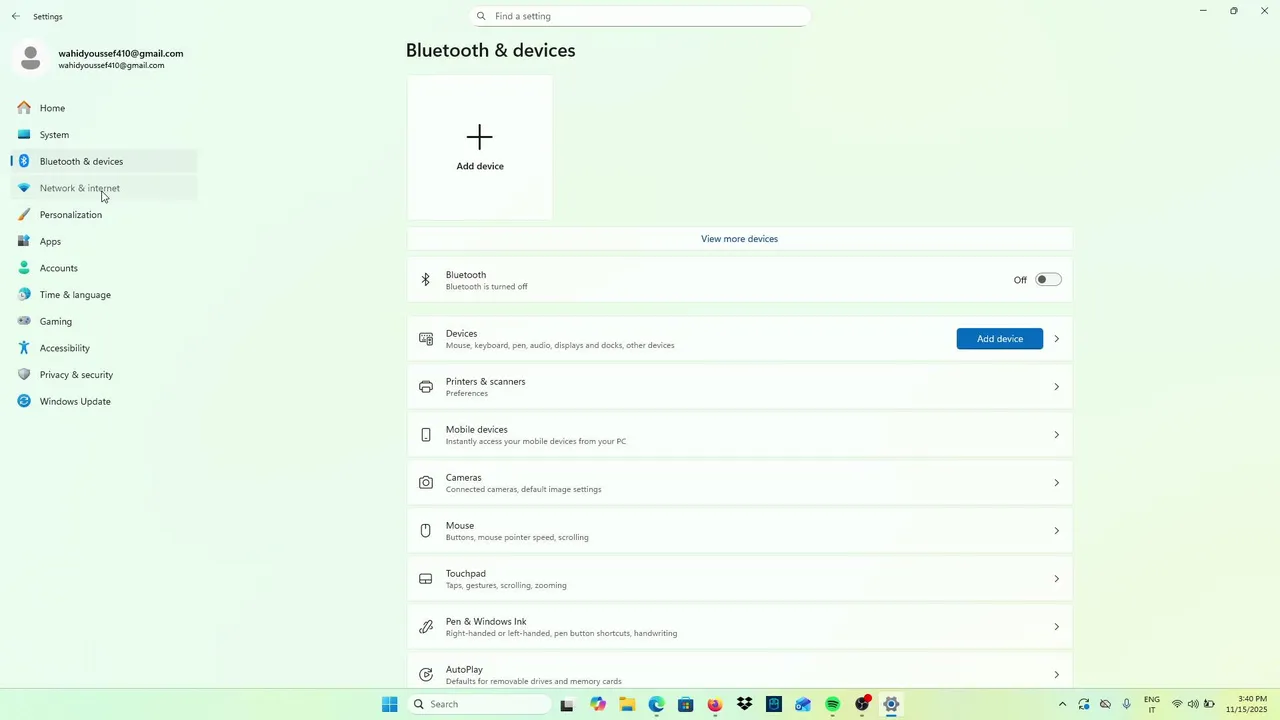The image size is (1280, 720).
Task: Click the user profile avatar picture
Action: coord(31,59)
